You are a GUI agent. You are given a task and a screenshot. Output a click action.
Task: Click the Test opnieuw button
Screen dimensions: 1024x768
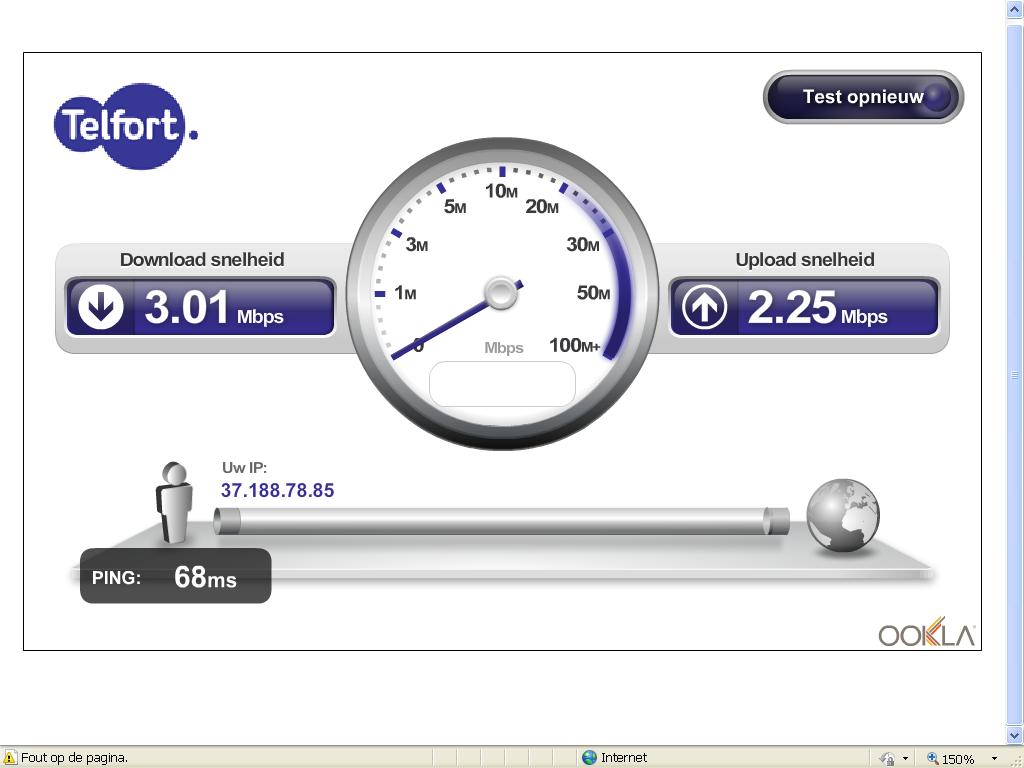pos(862,97)
